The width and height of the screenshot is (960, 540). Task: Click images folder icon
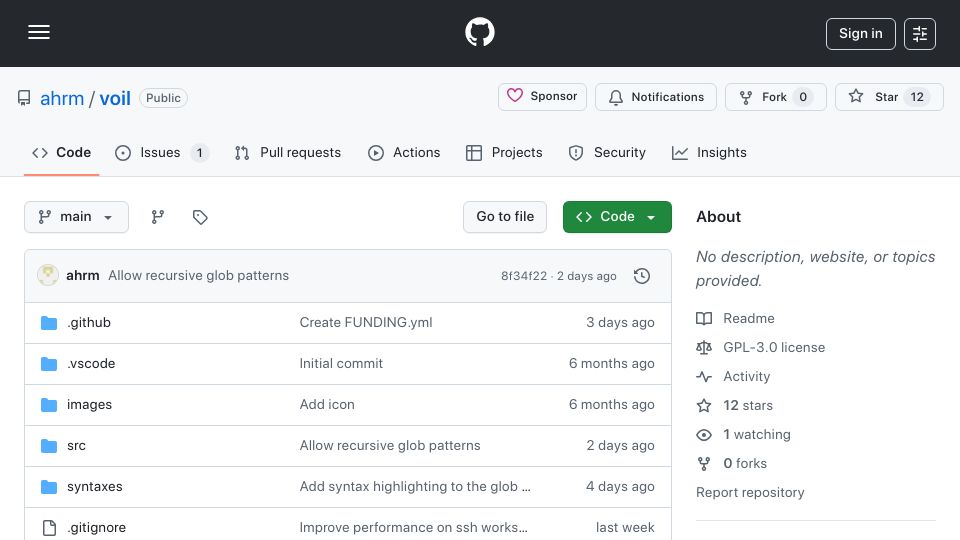click(49, 405)
